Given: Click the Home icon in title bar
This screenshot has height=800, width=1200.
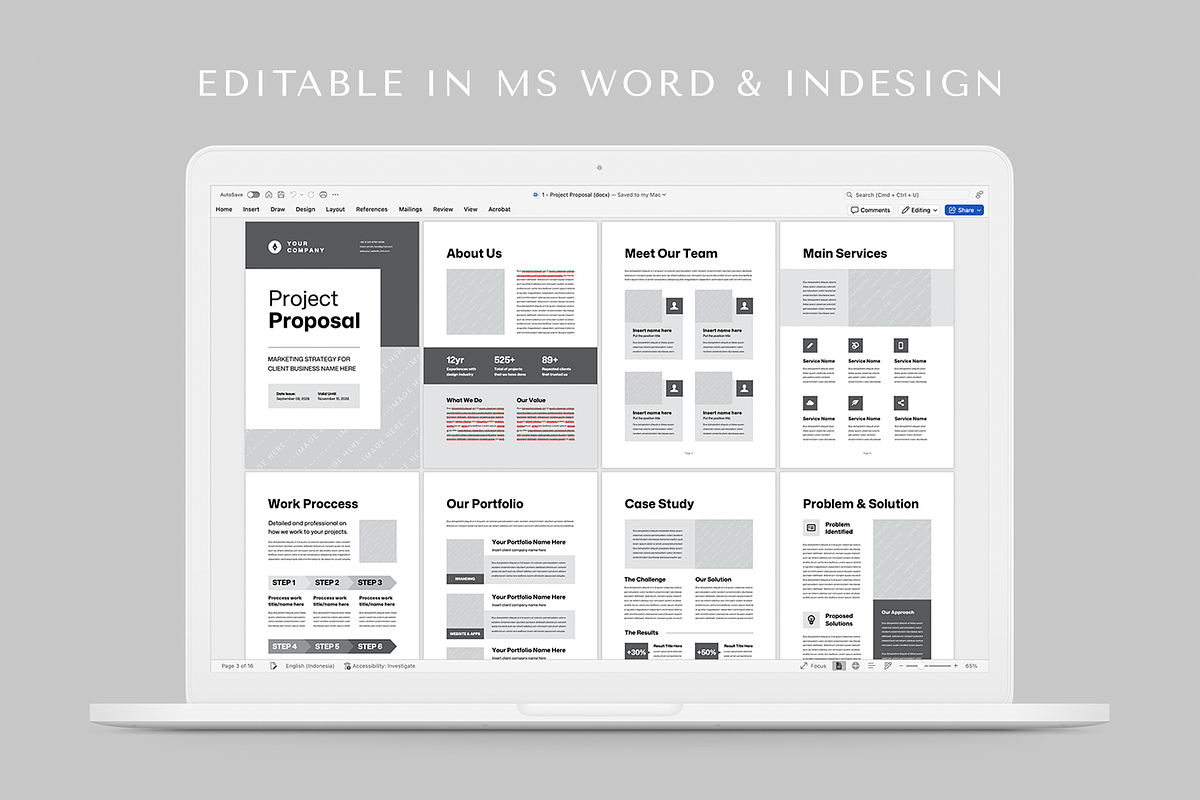Looking at the screenshot, I should tap(269, 194).
